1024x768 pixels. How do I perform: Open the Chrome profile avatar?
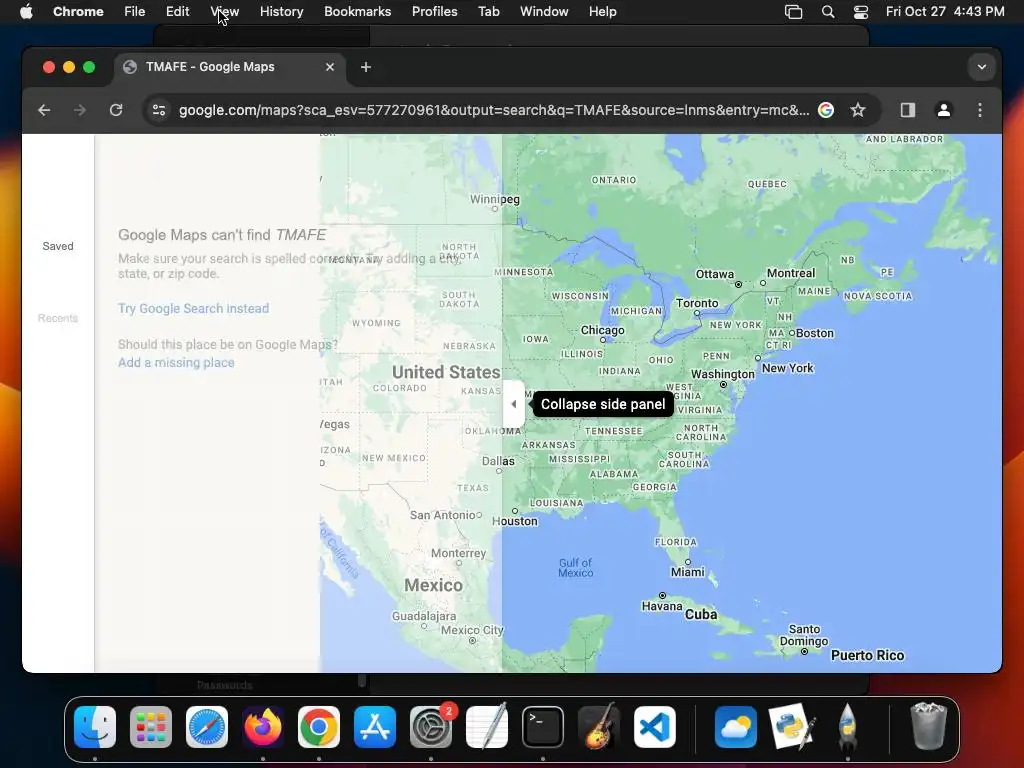(x=944, y=110)
